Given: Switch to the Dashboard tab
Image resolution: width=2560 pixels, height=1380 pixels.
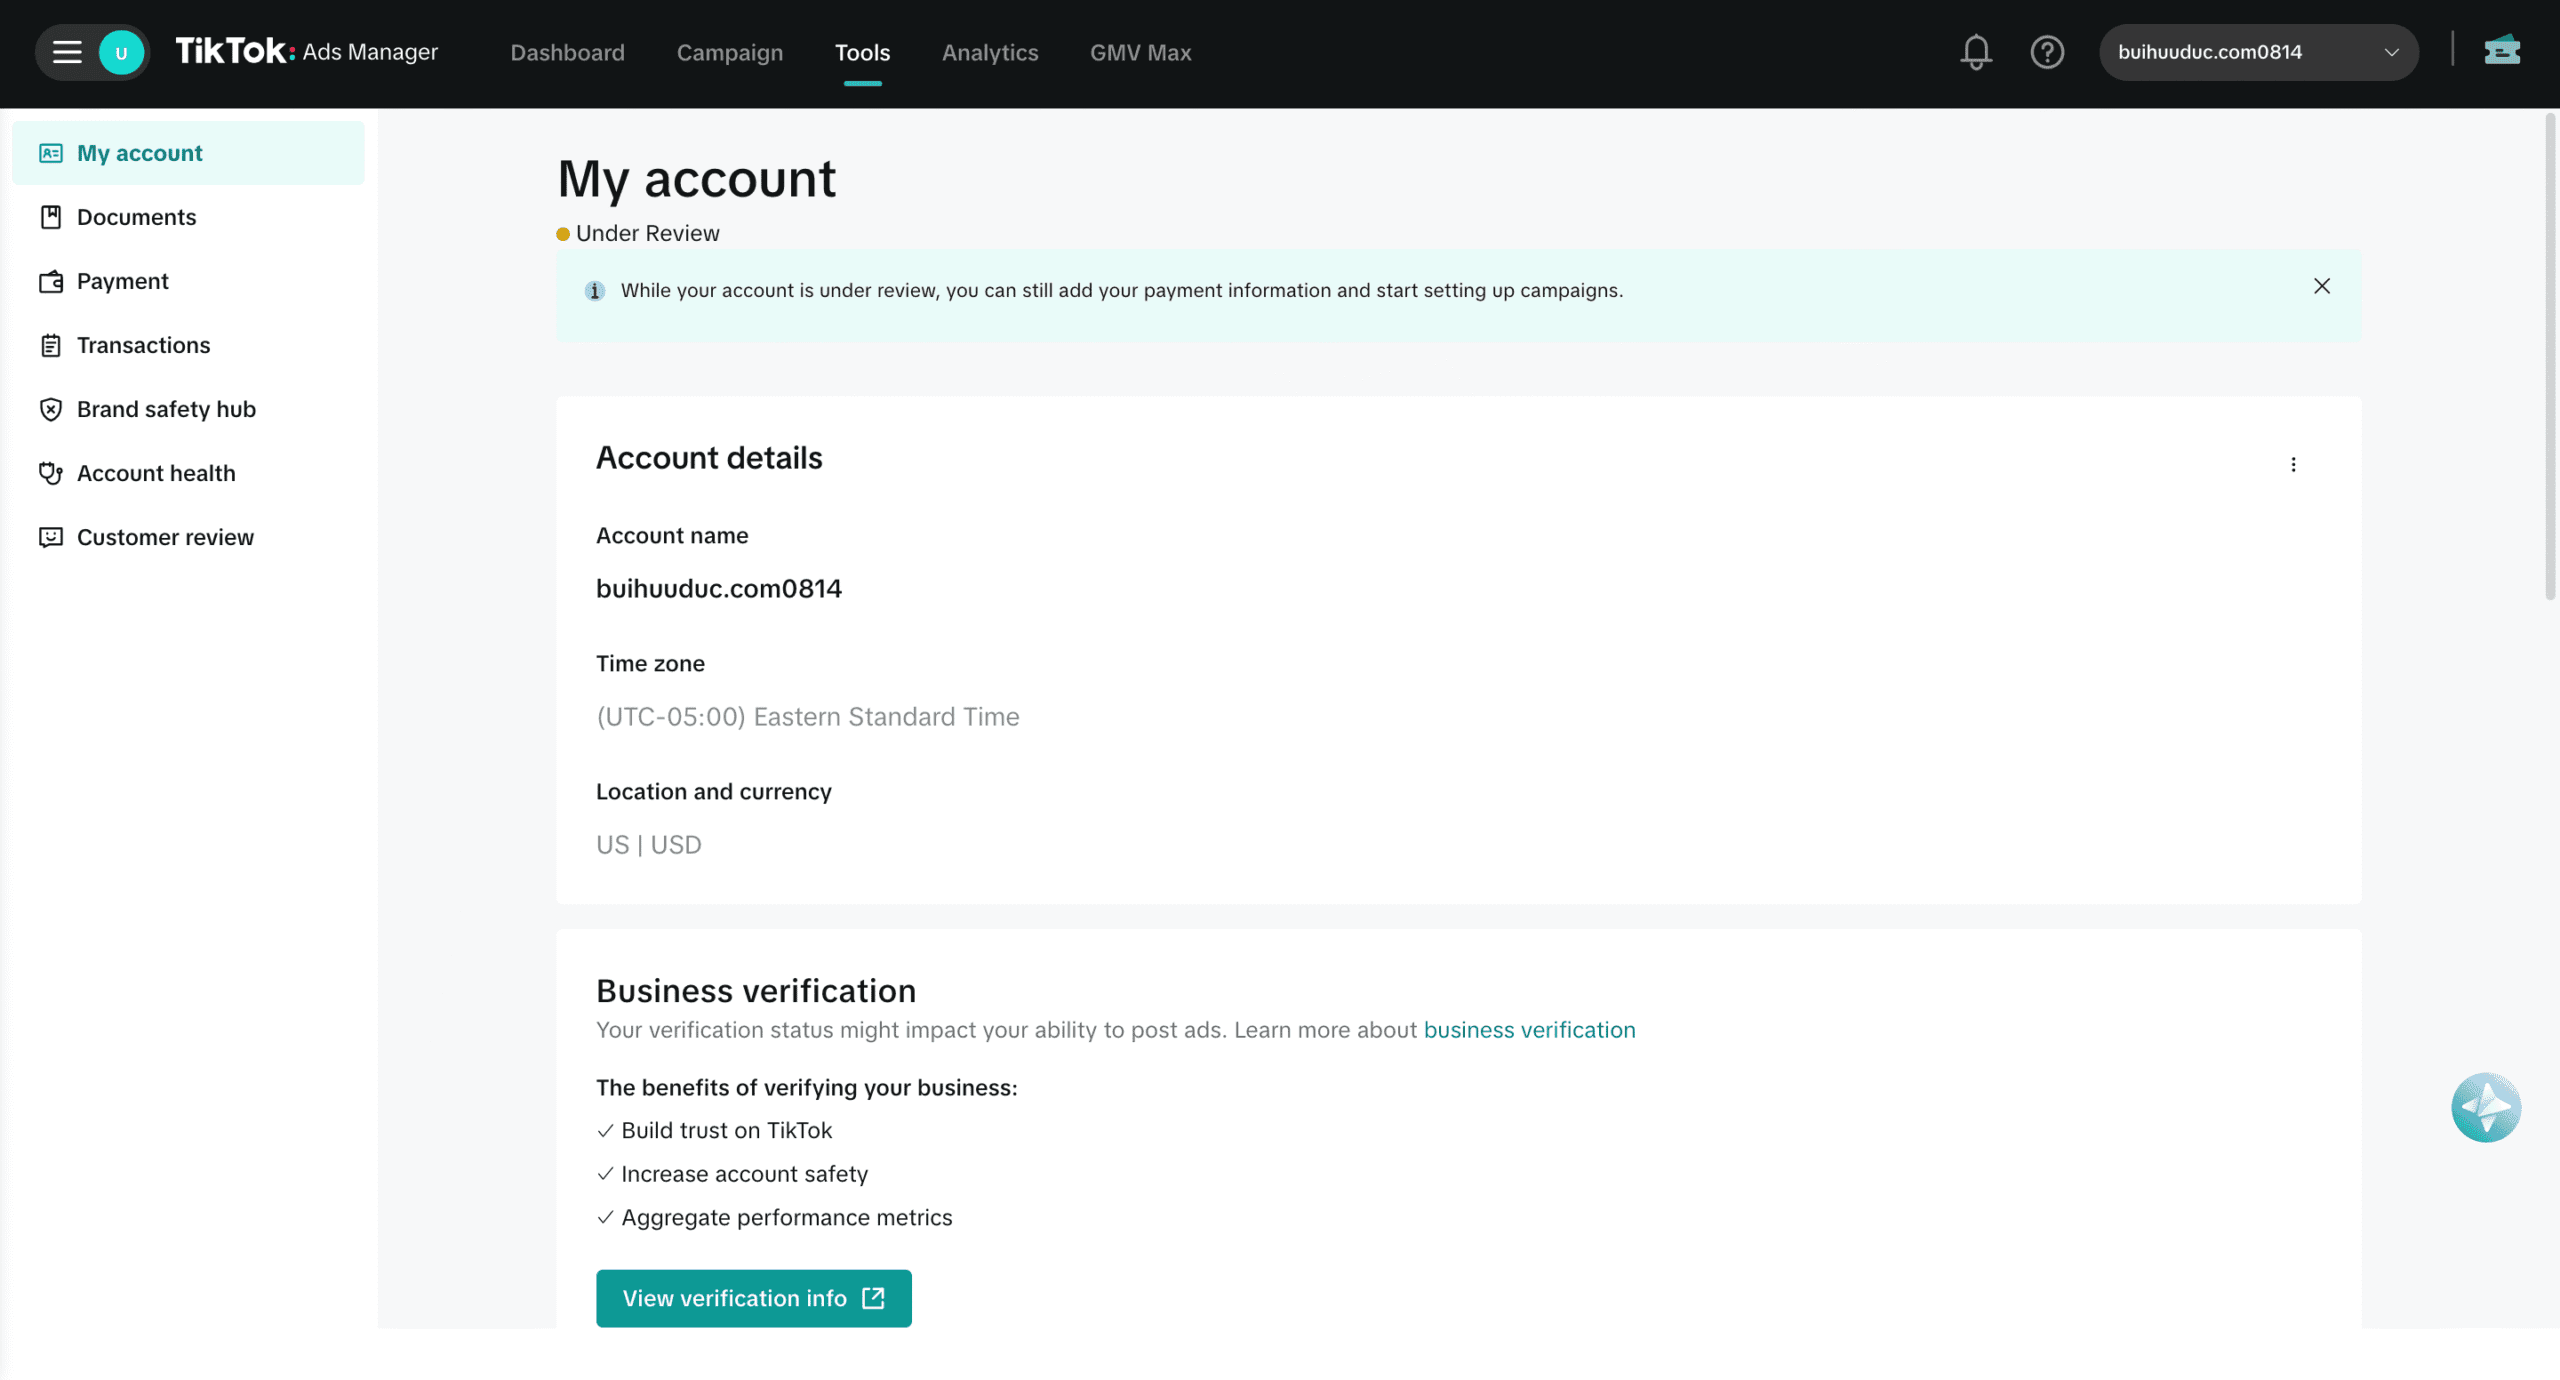Looking at the screenshot, I should [x=567, y=52].
